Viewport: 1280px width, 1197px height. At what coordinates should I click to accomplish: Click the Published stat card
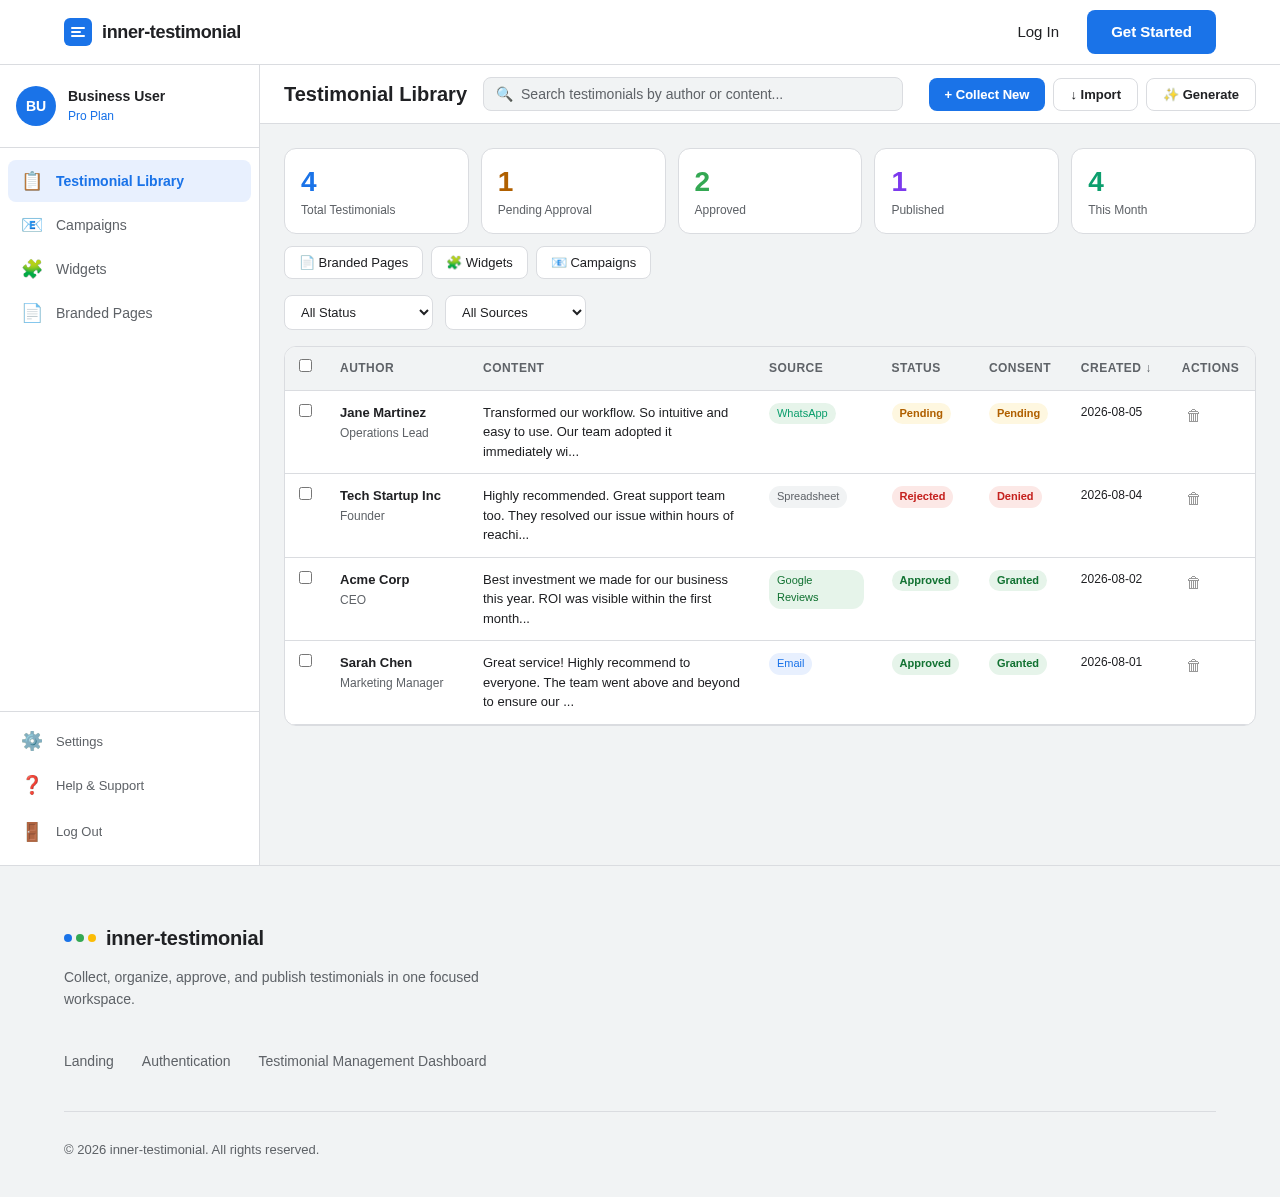(x=966, y=191)
